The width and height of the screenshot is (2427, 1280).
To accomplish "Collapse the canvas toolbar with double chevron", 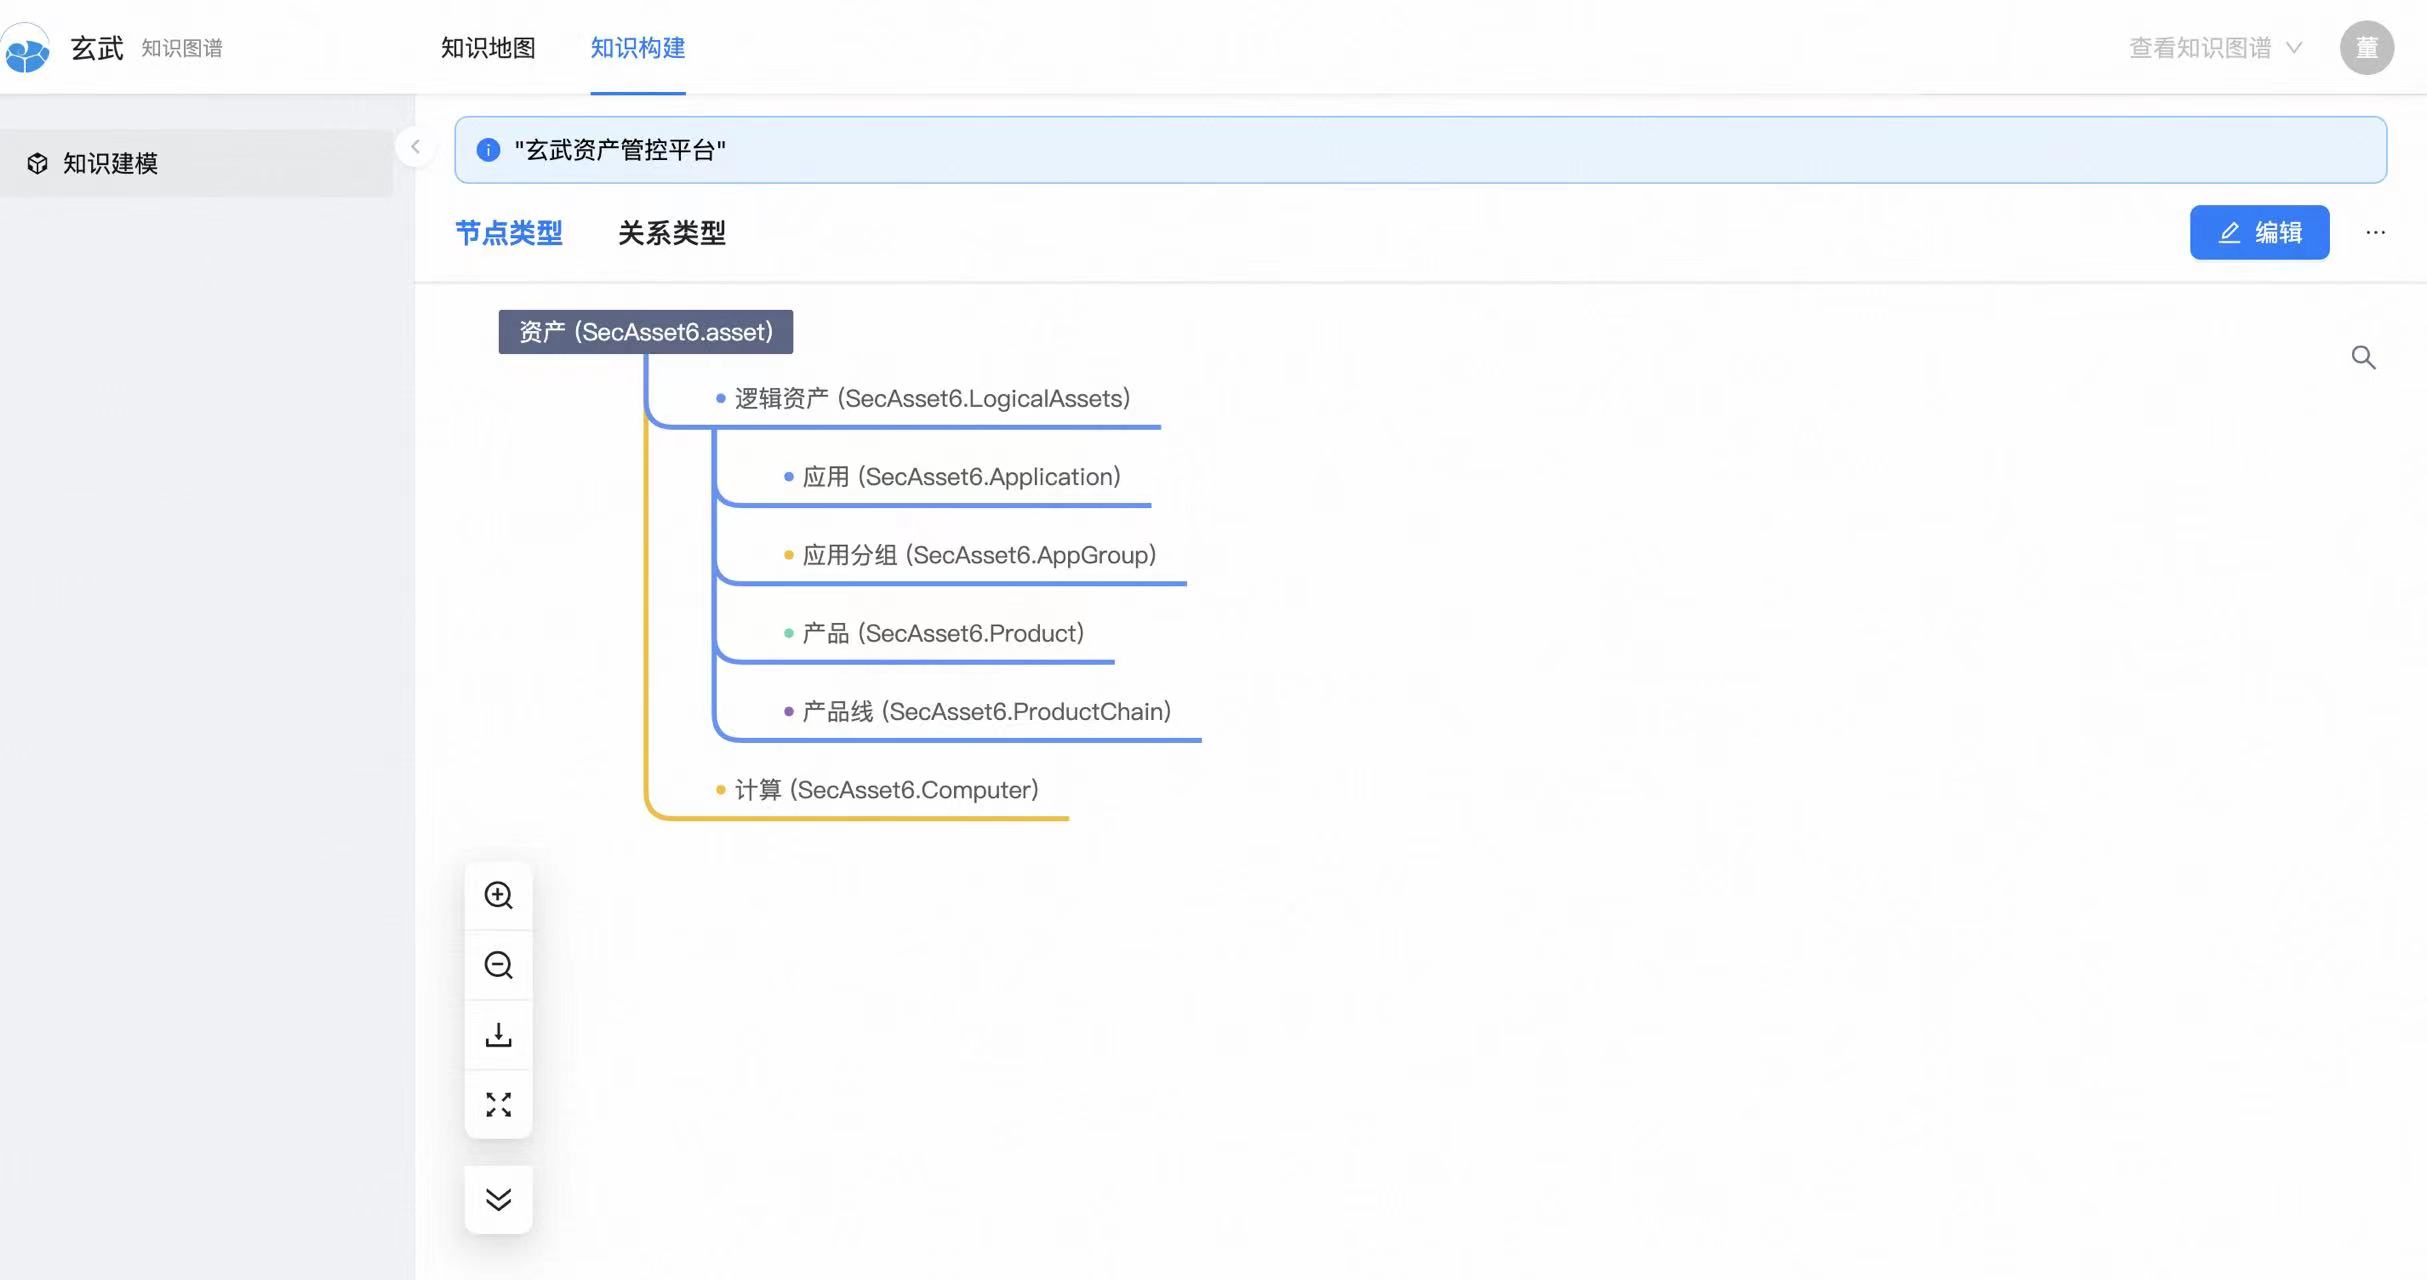I will (498, 1199).
